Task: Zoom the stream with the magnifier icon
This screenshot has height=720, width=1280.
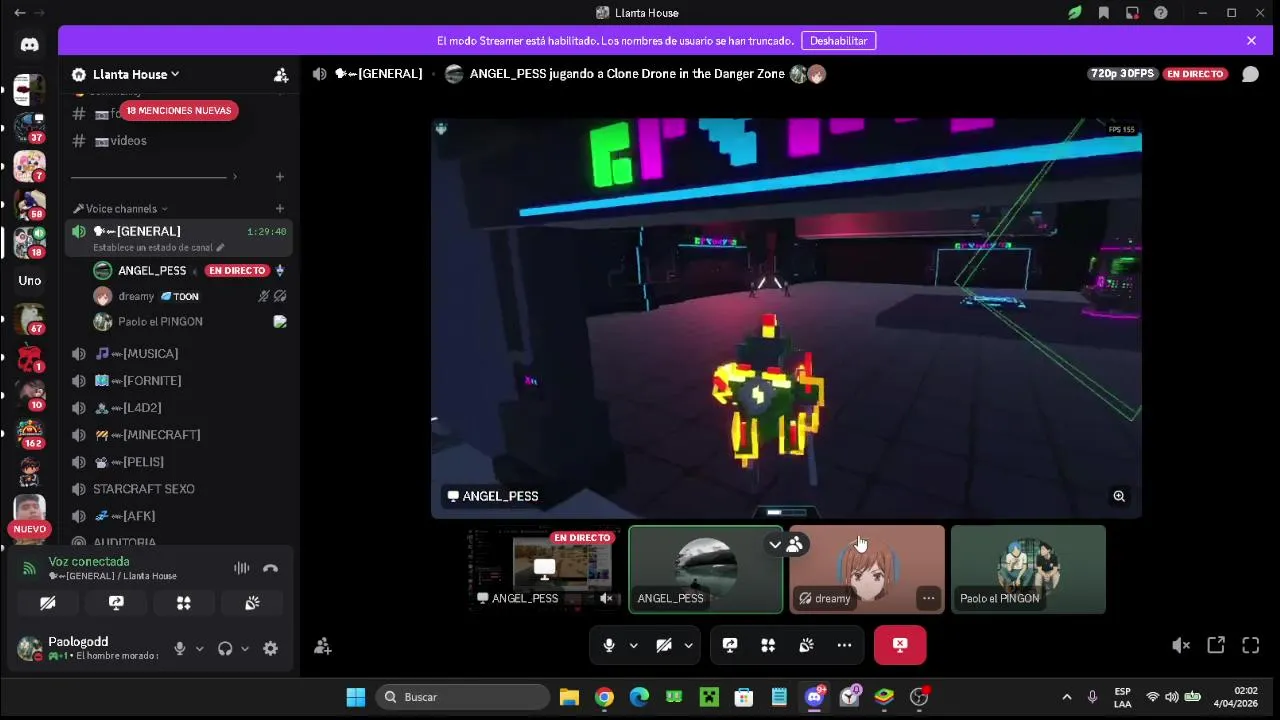Action: [x=1119, y=496]
